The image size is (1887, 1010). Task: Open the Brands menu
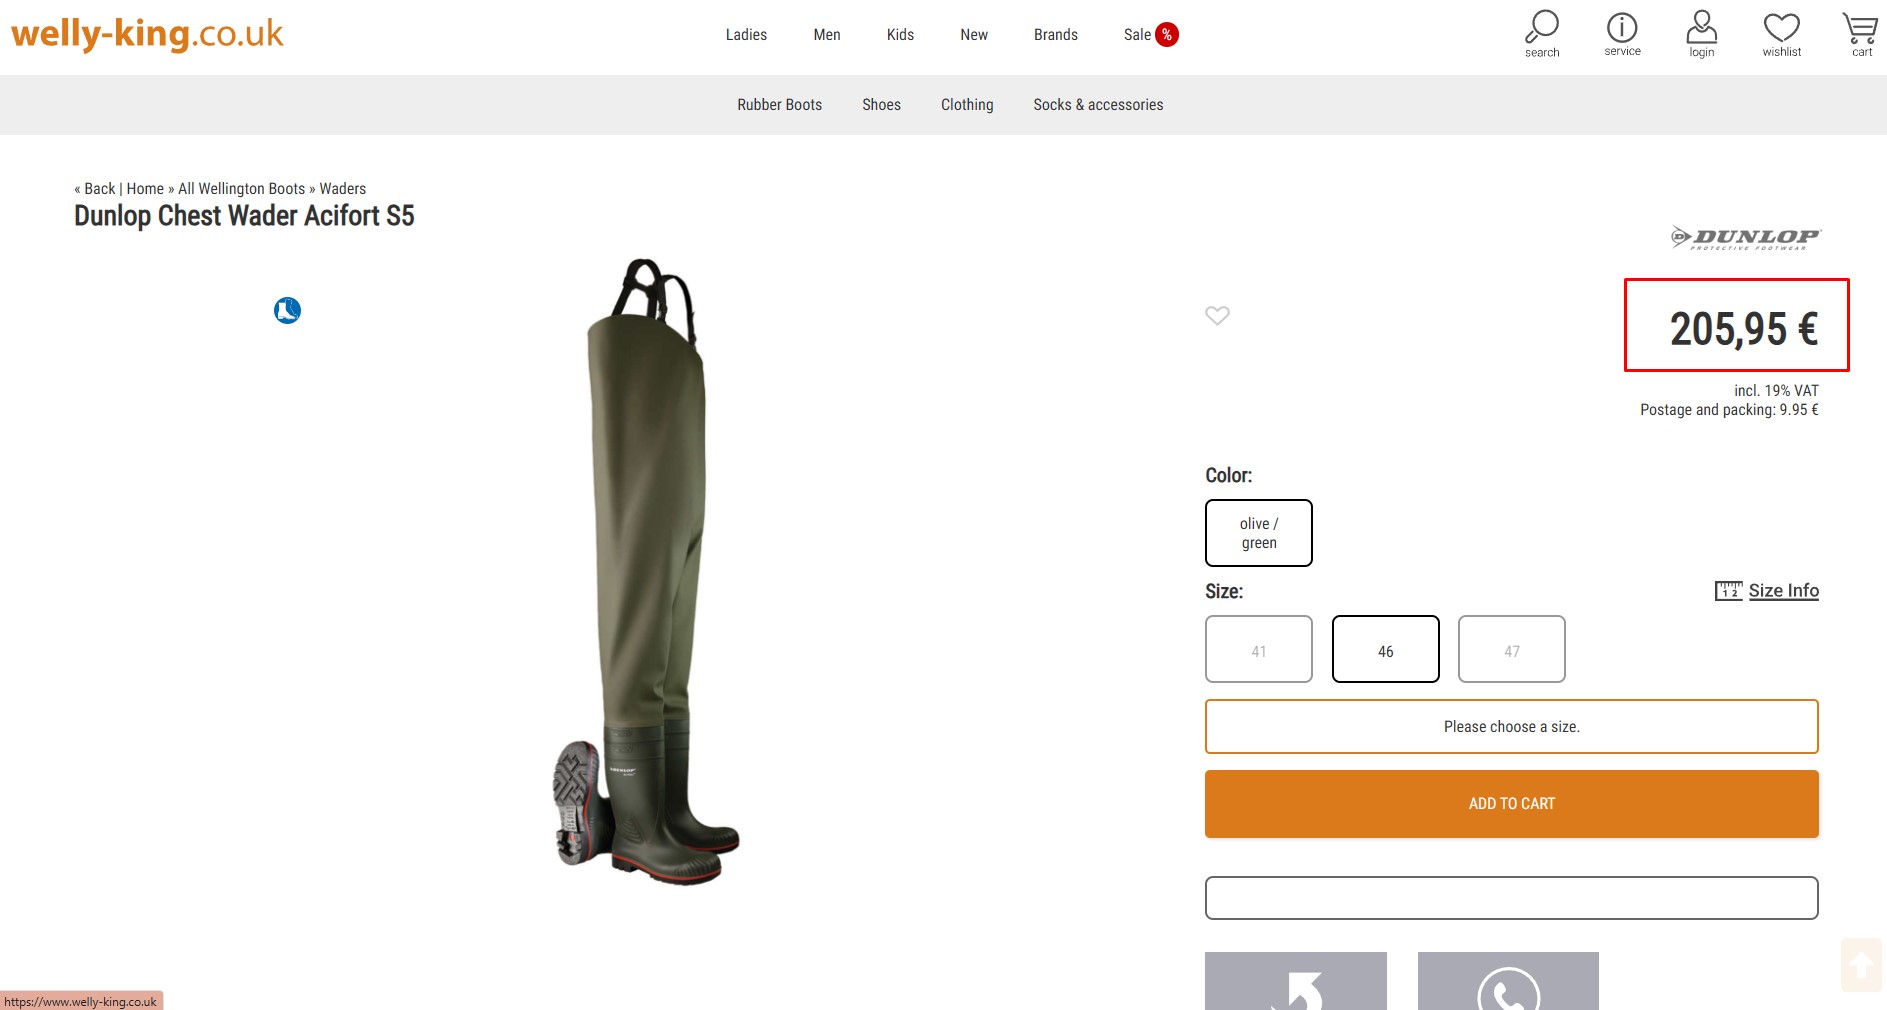(x=1056, y=35)
